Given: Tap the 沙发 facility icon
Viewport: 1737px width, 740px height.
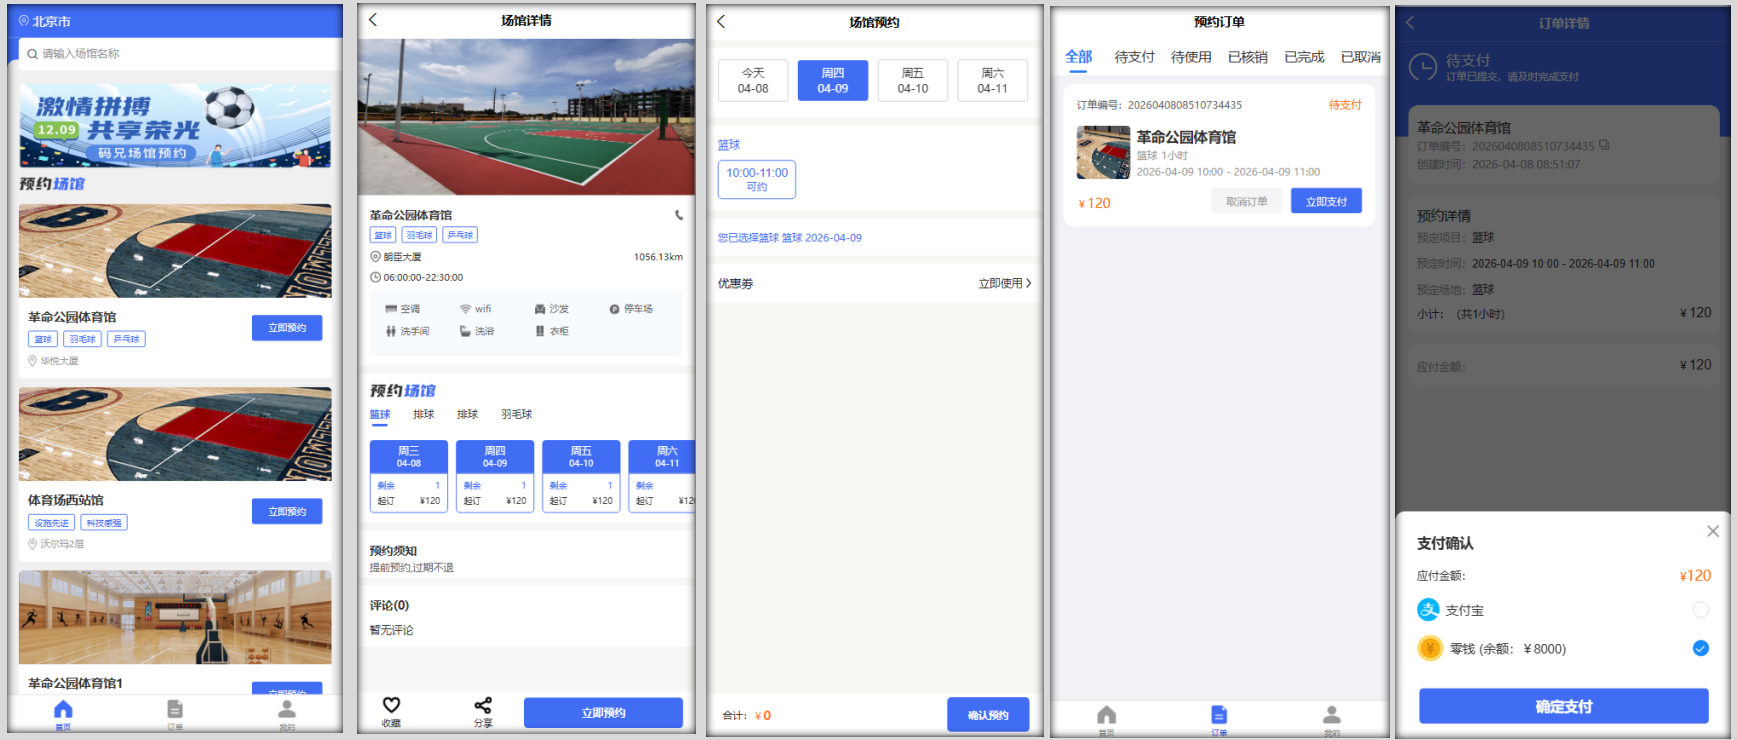Looking at the screenshot, I should pos(540,309).
